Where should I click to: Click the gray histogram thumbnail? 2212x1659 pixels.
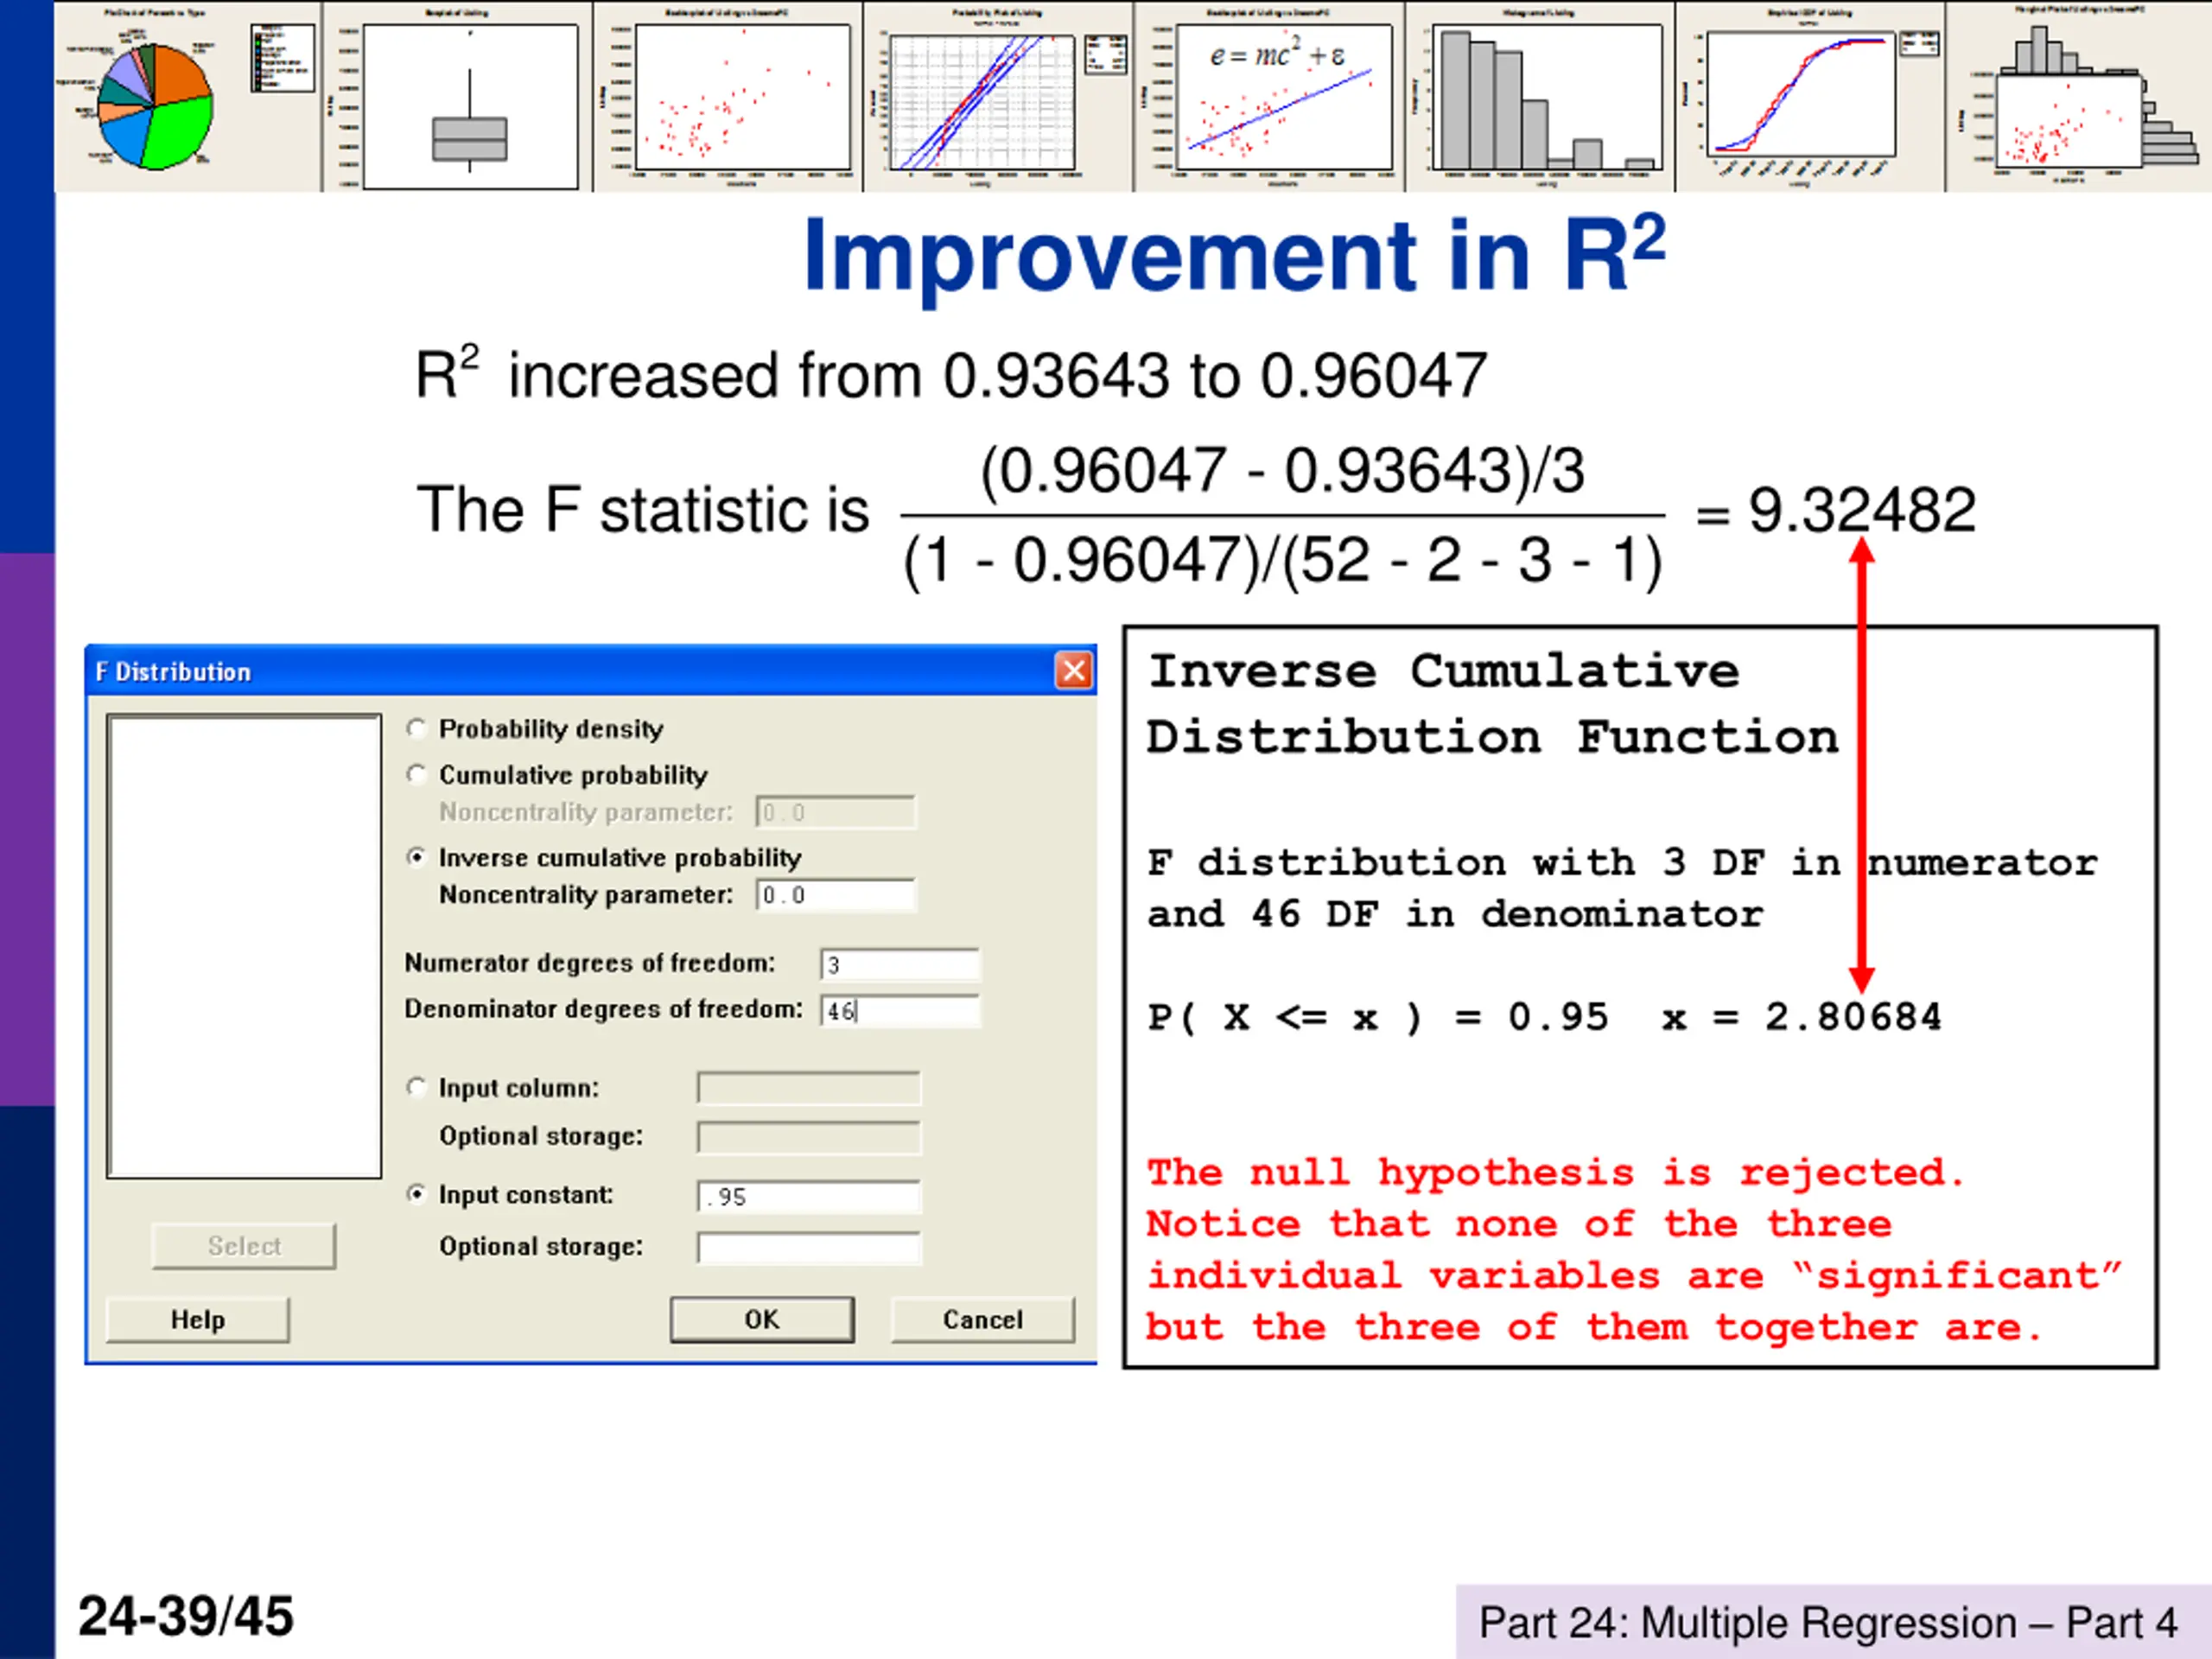point(1541,97)
